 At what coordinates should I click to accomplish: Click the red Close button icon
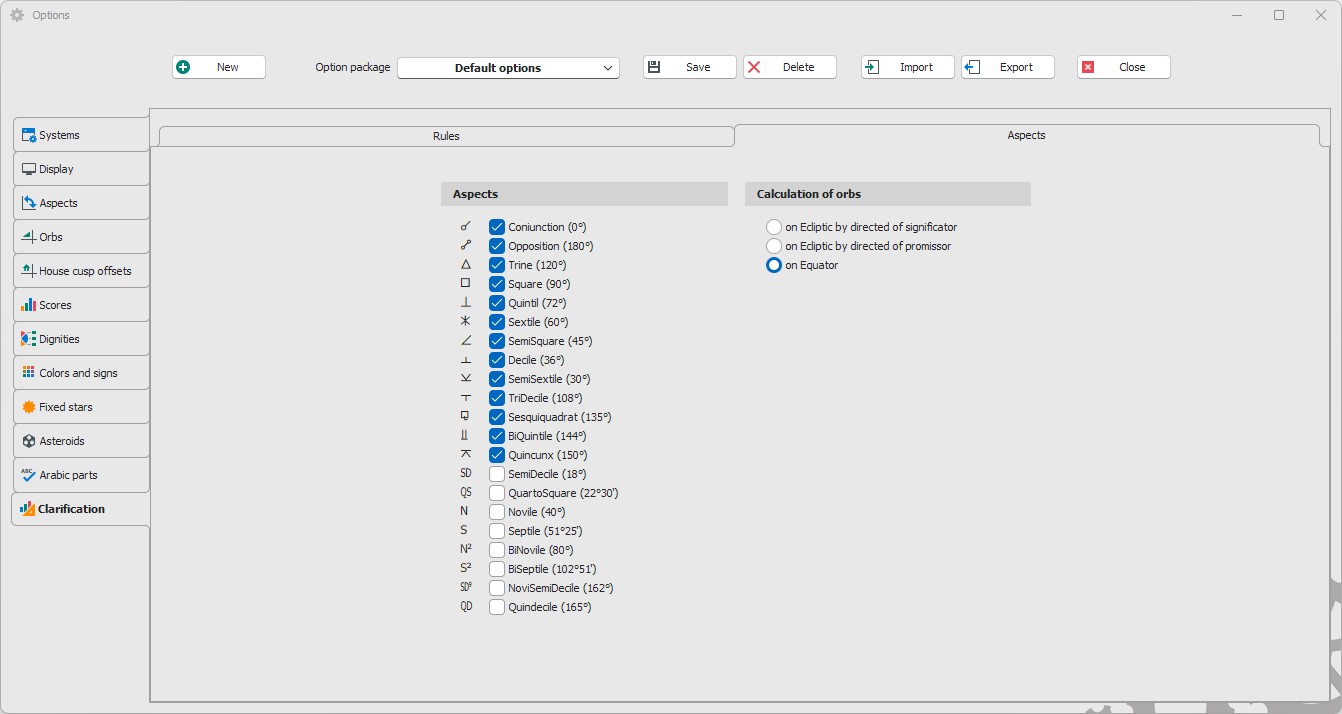[1088, 67]
